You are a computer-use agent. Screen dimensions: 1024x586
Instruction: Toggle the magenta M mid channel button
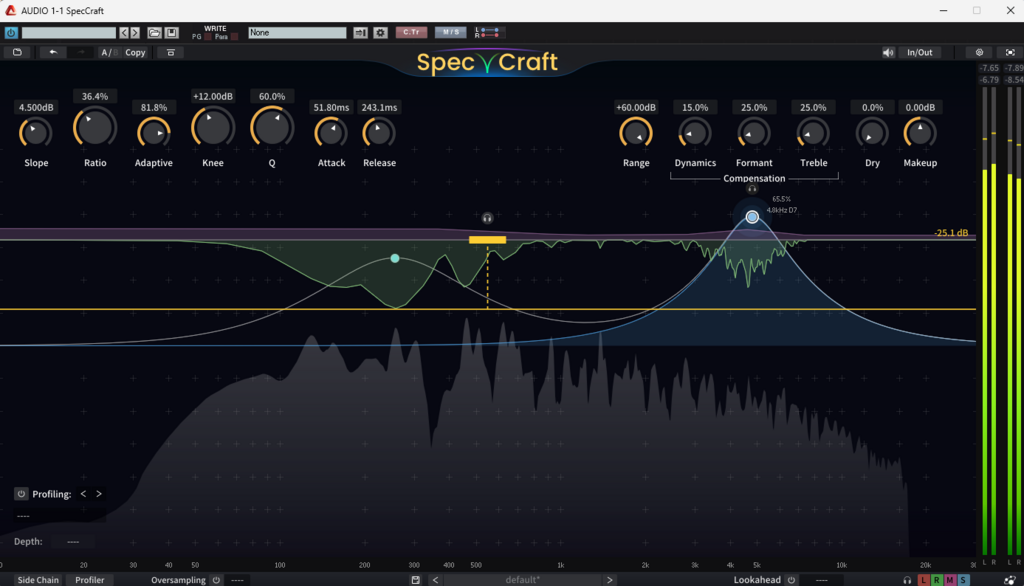coord(950,579)
